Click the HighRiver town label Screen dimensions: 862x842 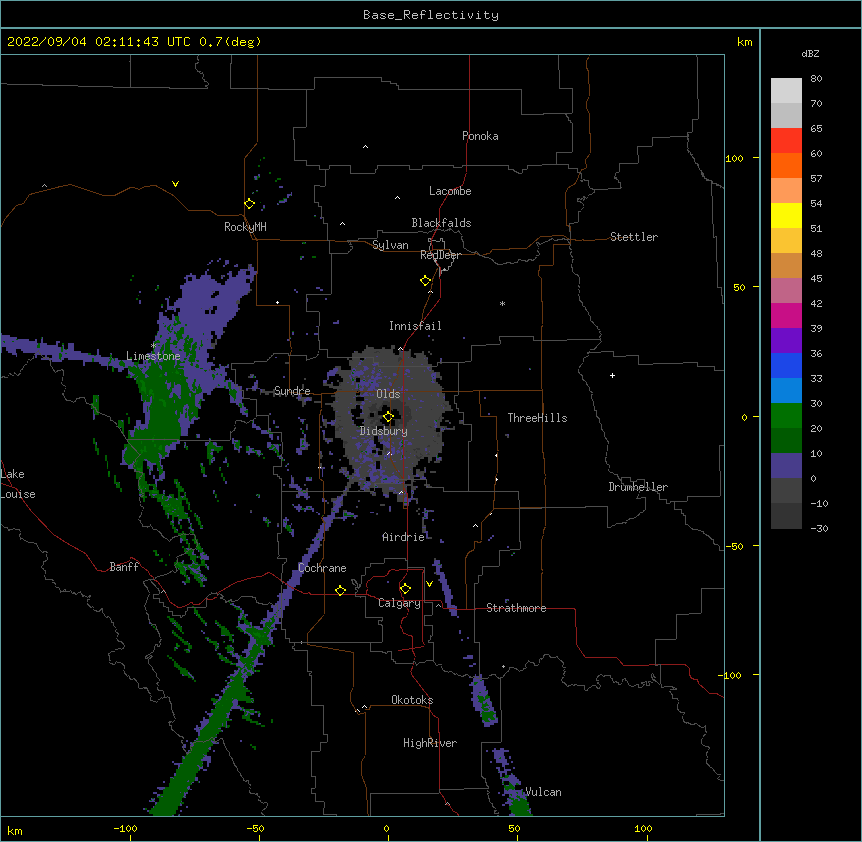(430, 743)
